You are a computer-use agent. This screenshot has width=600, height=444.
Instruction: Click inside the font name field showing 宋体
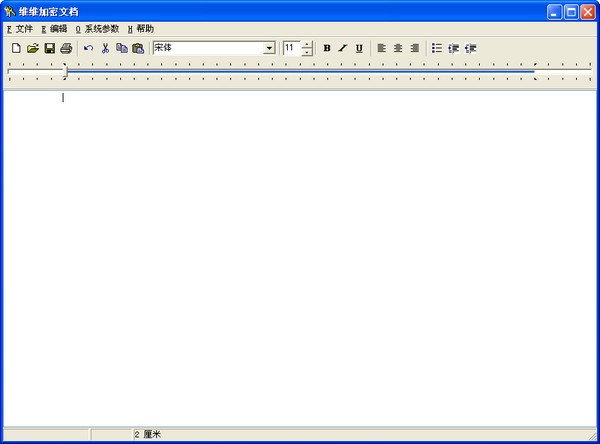click(209, 48)
